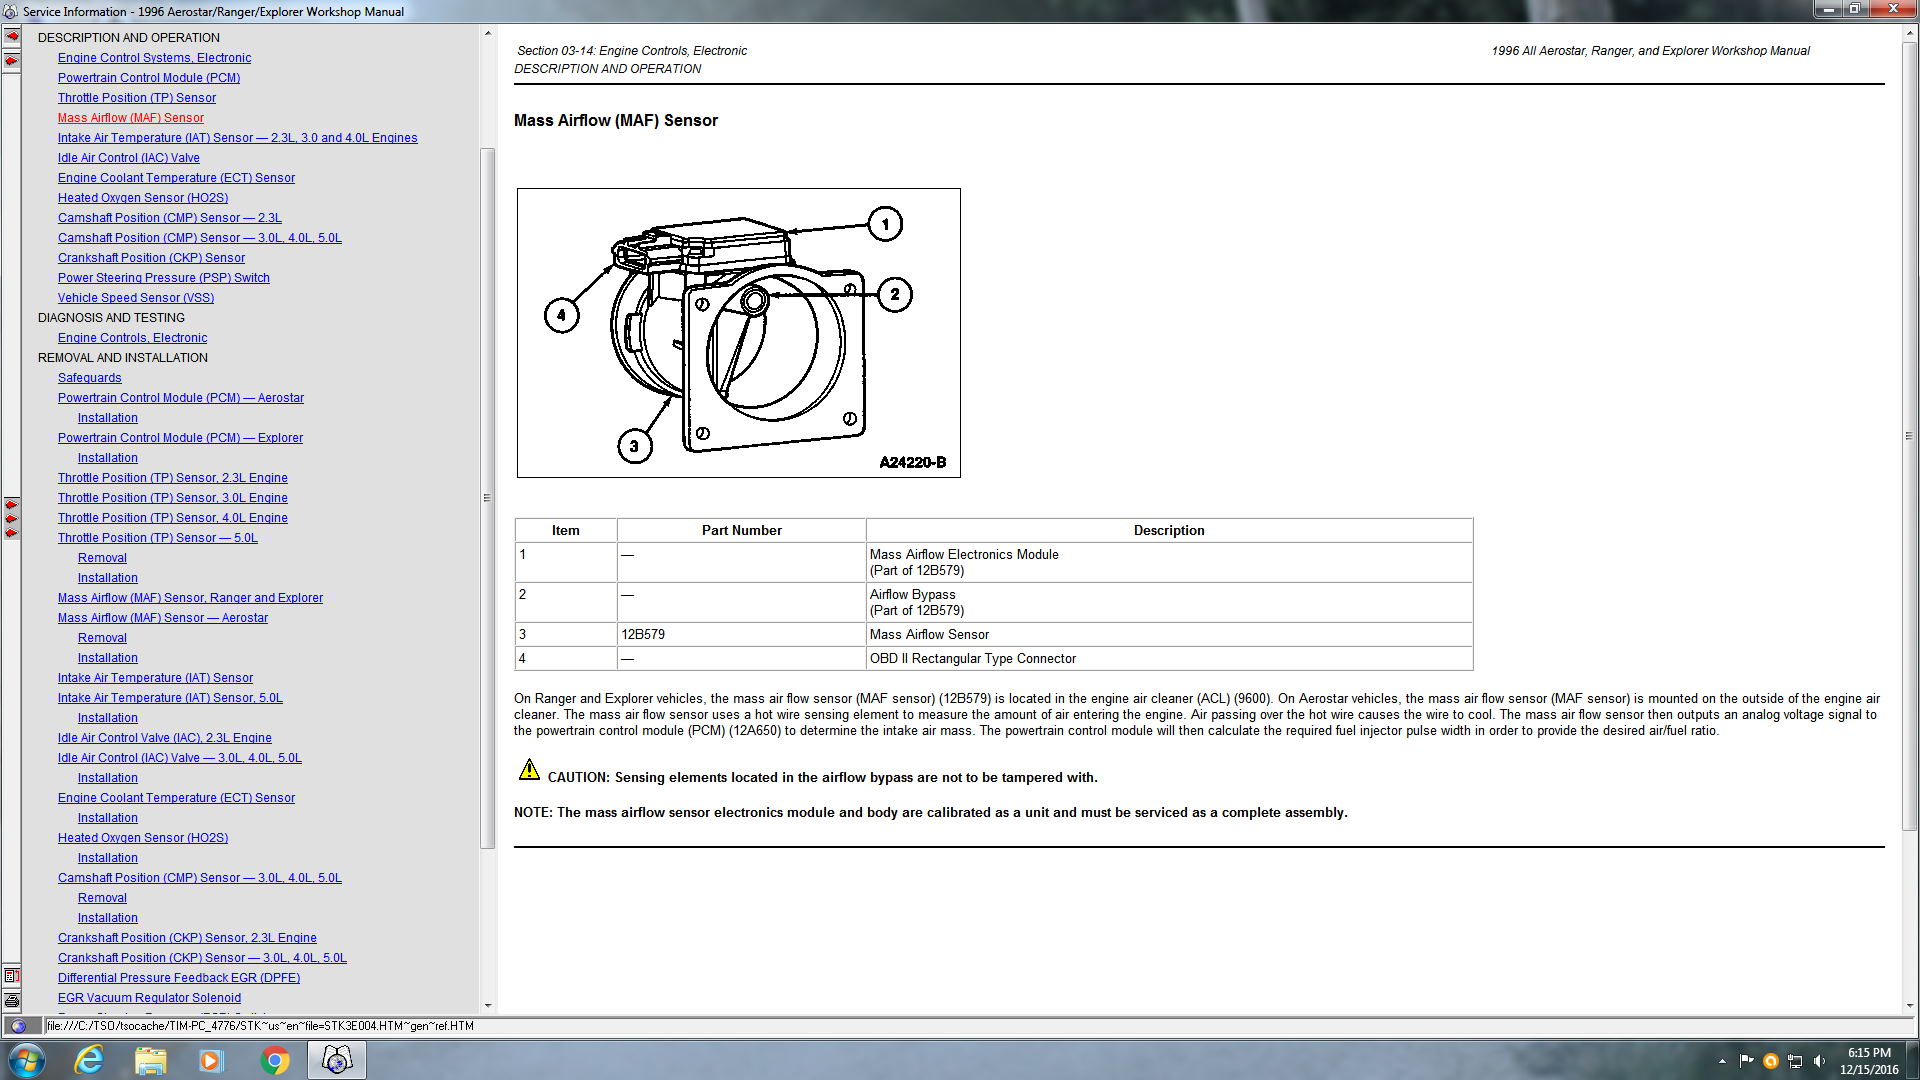1920x1080 pixels.
Task: Open the Windows Start menu orb
Action: [27, 1060]
